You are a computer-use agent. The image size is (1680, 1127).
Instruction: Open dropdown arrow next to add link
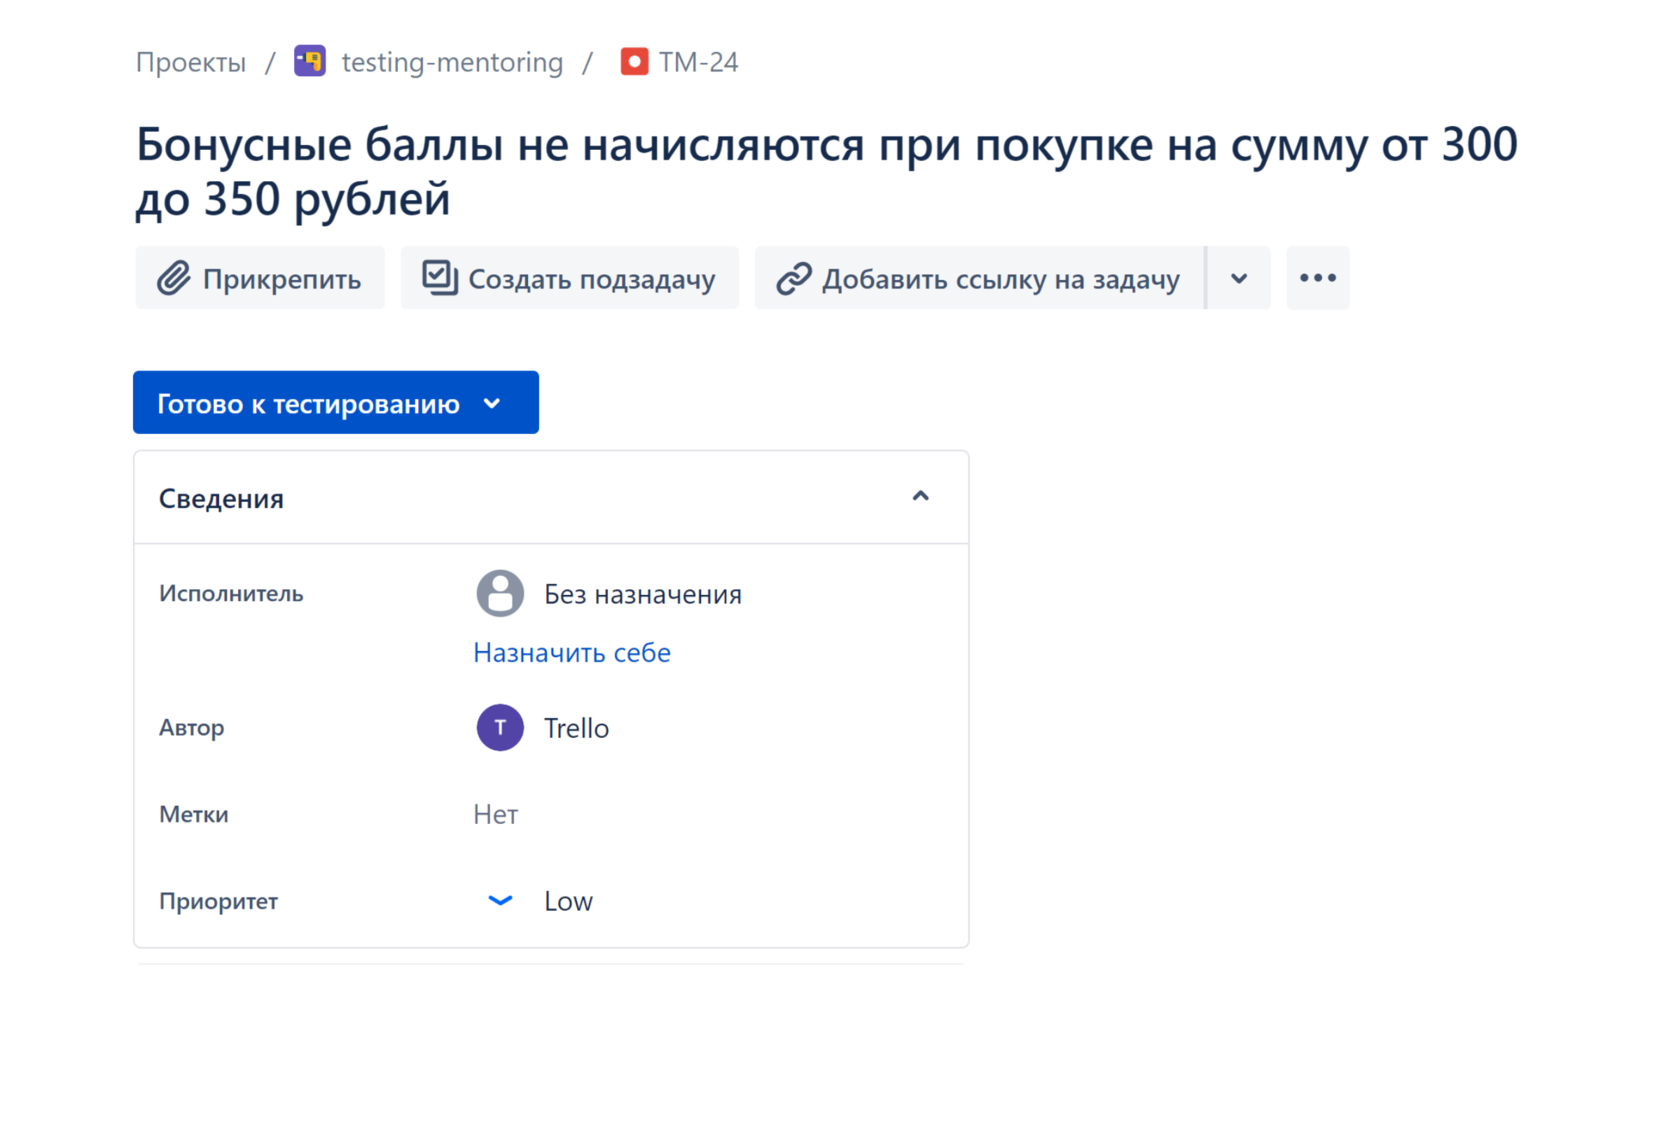pyautogui.click(x=1239, y=278)
